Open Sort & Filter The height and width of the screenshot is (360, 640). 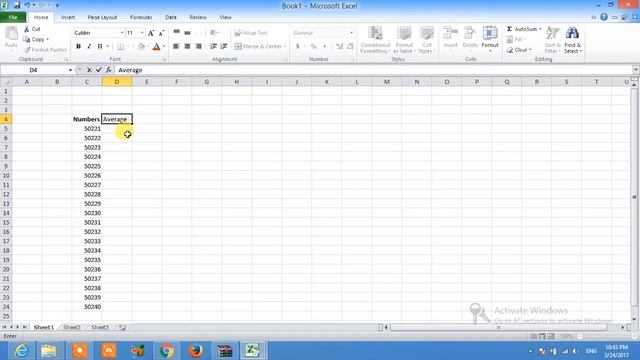[x=553, y=40]
